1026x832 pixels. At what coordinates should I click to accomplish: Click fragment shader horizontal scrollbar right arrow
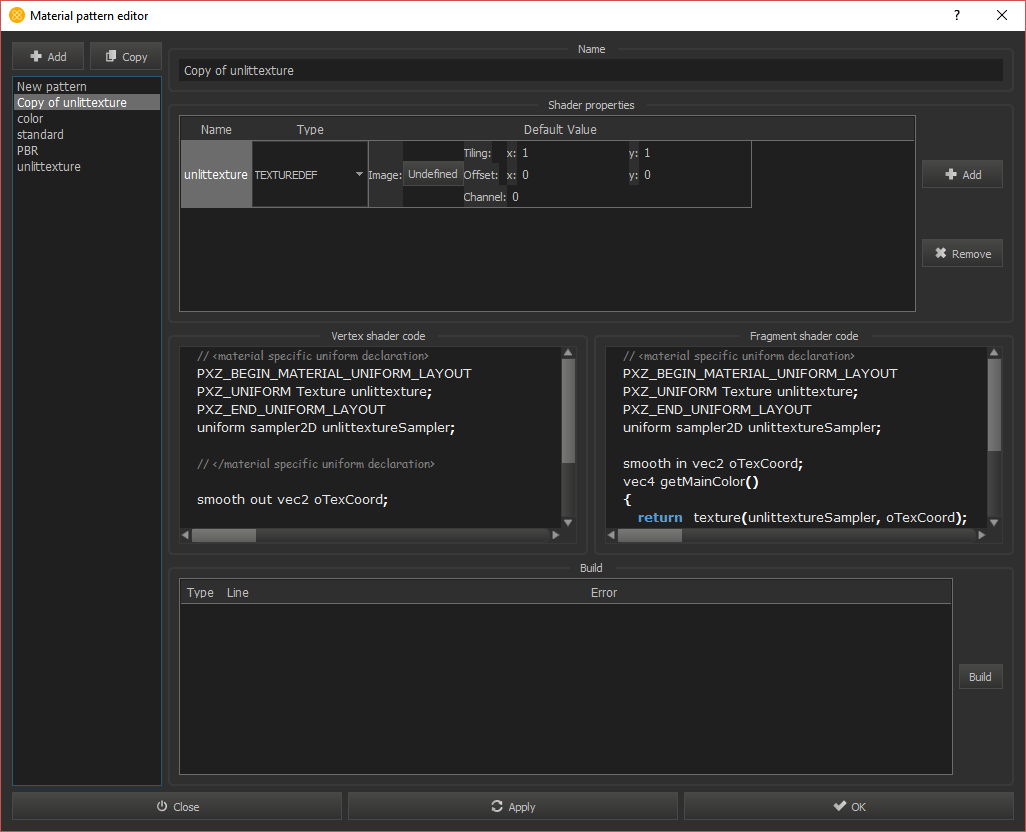coord(981,536)
